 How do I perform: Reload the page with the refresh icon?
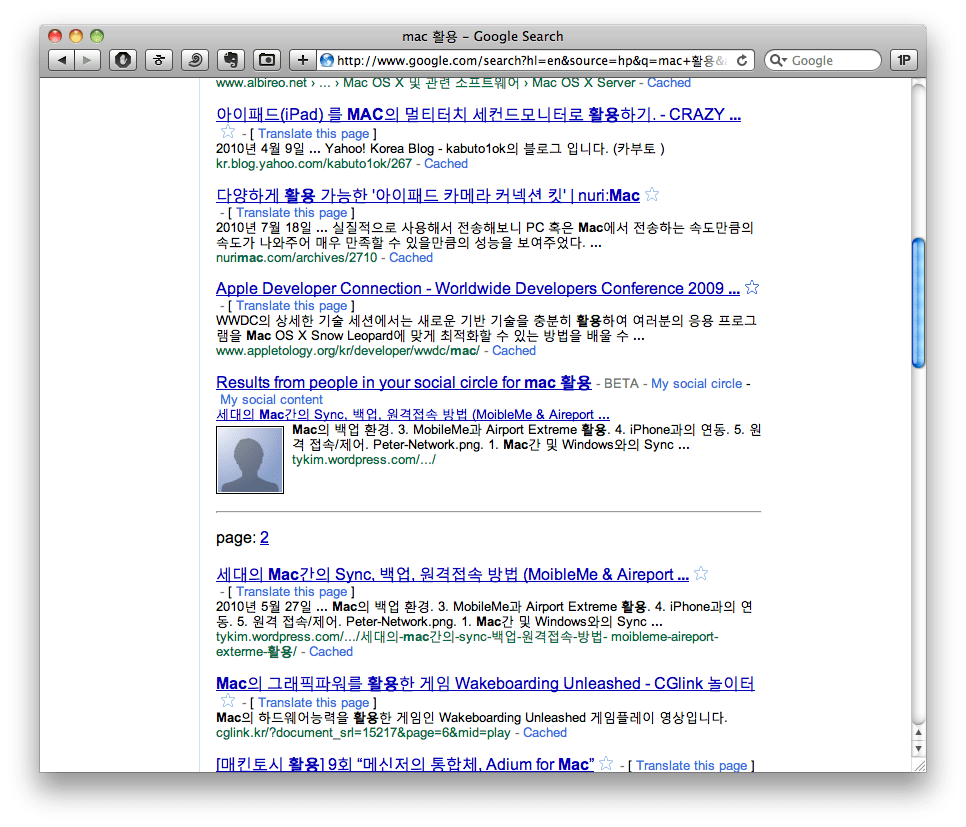(742, 60)
